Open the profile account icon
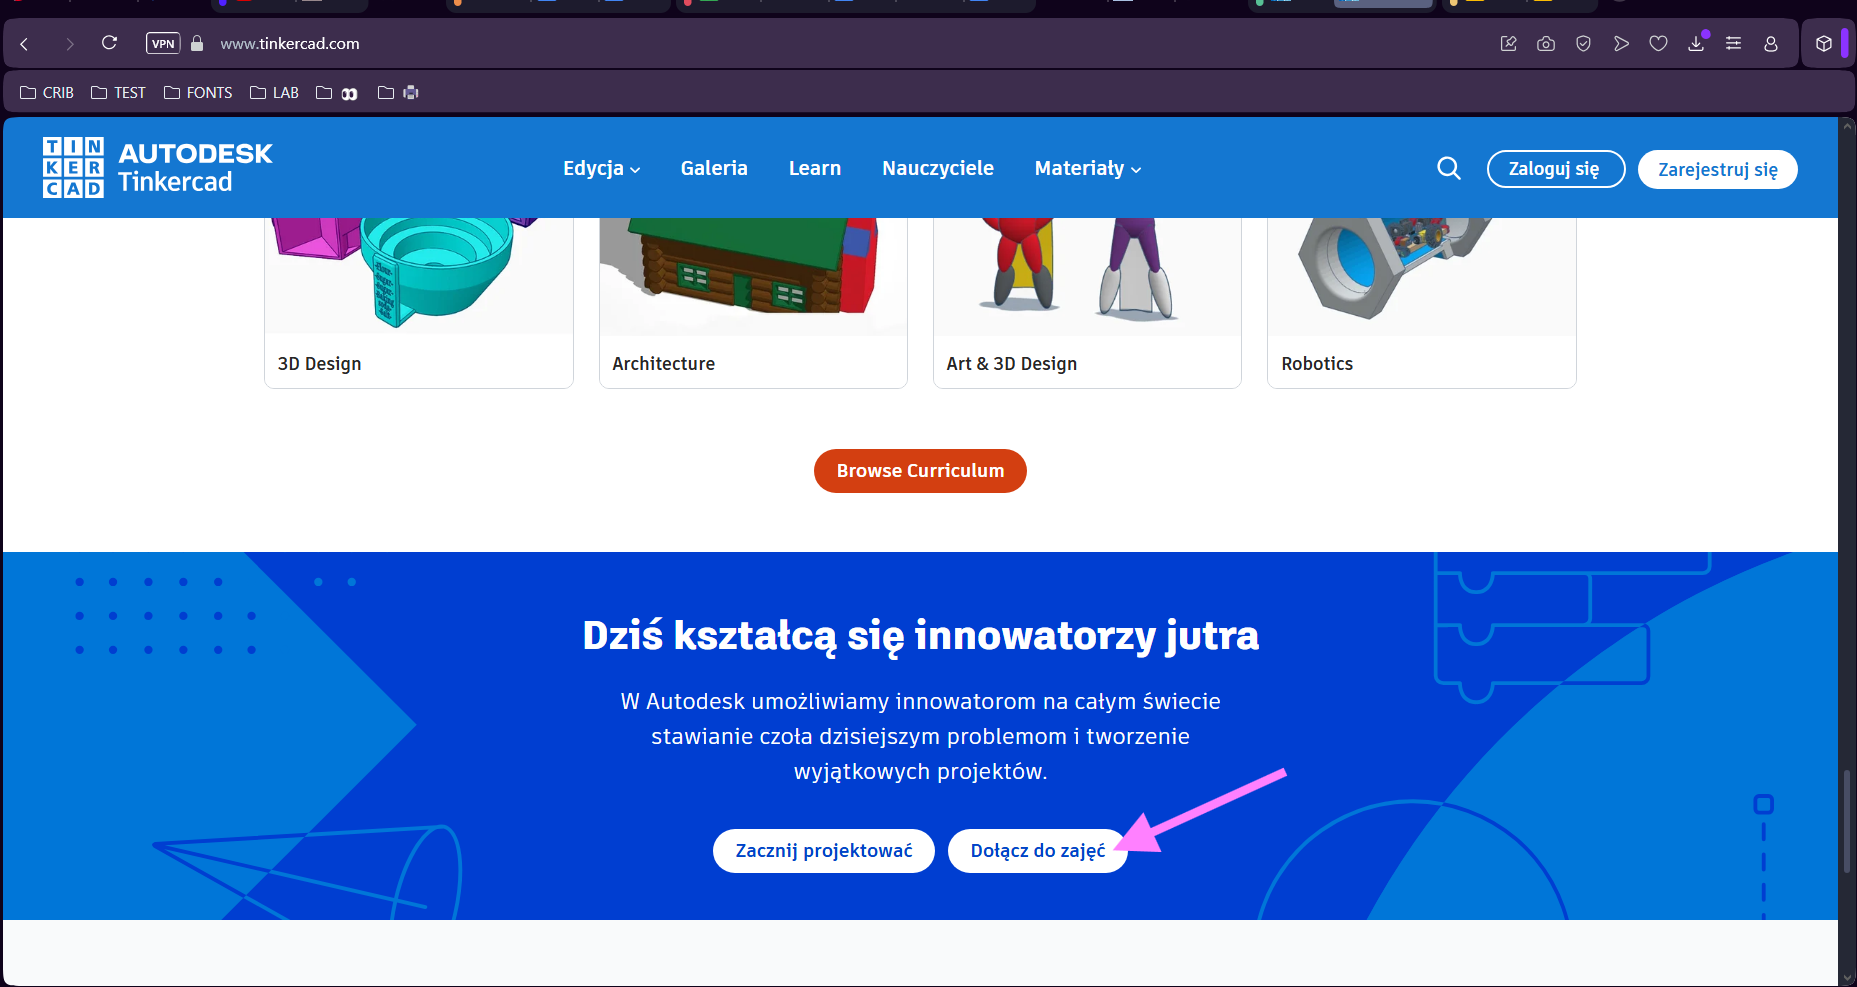The height and width of the screenshot is (987, 1857). [1770, 43]
